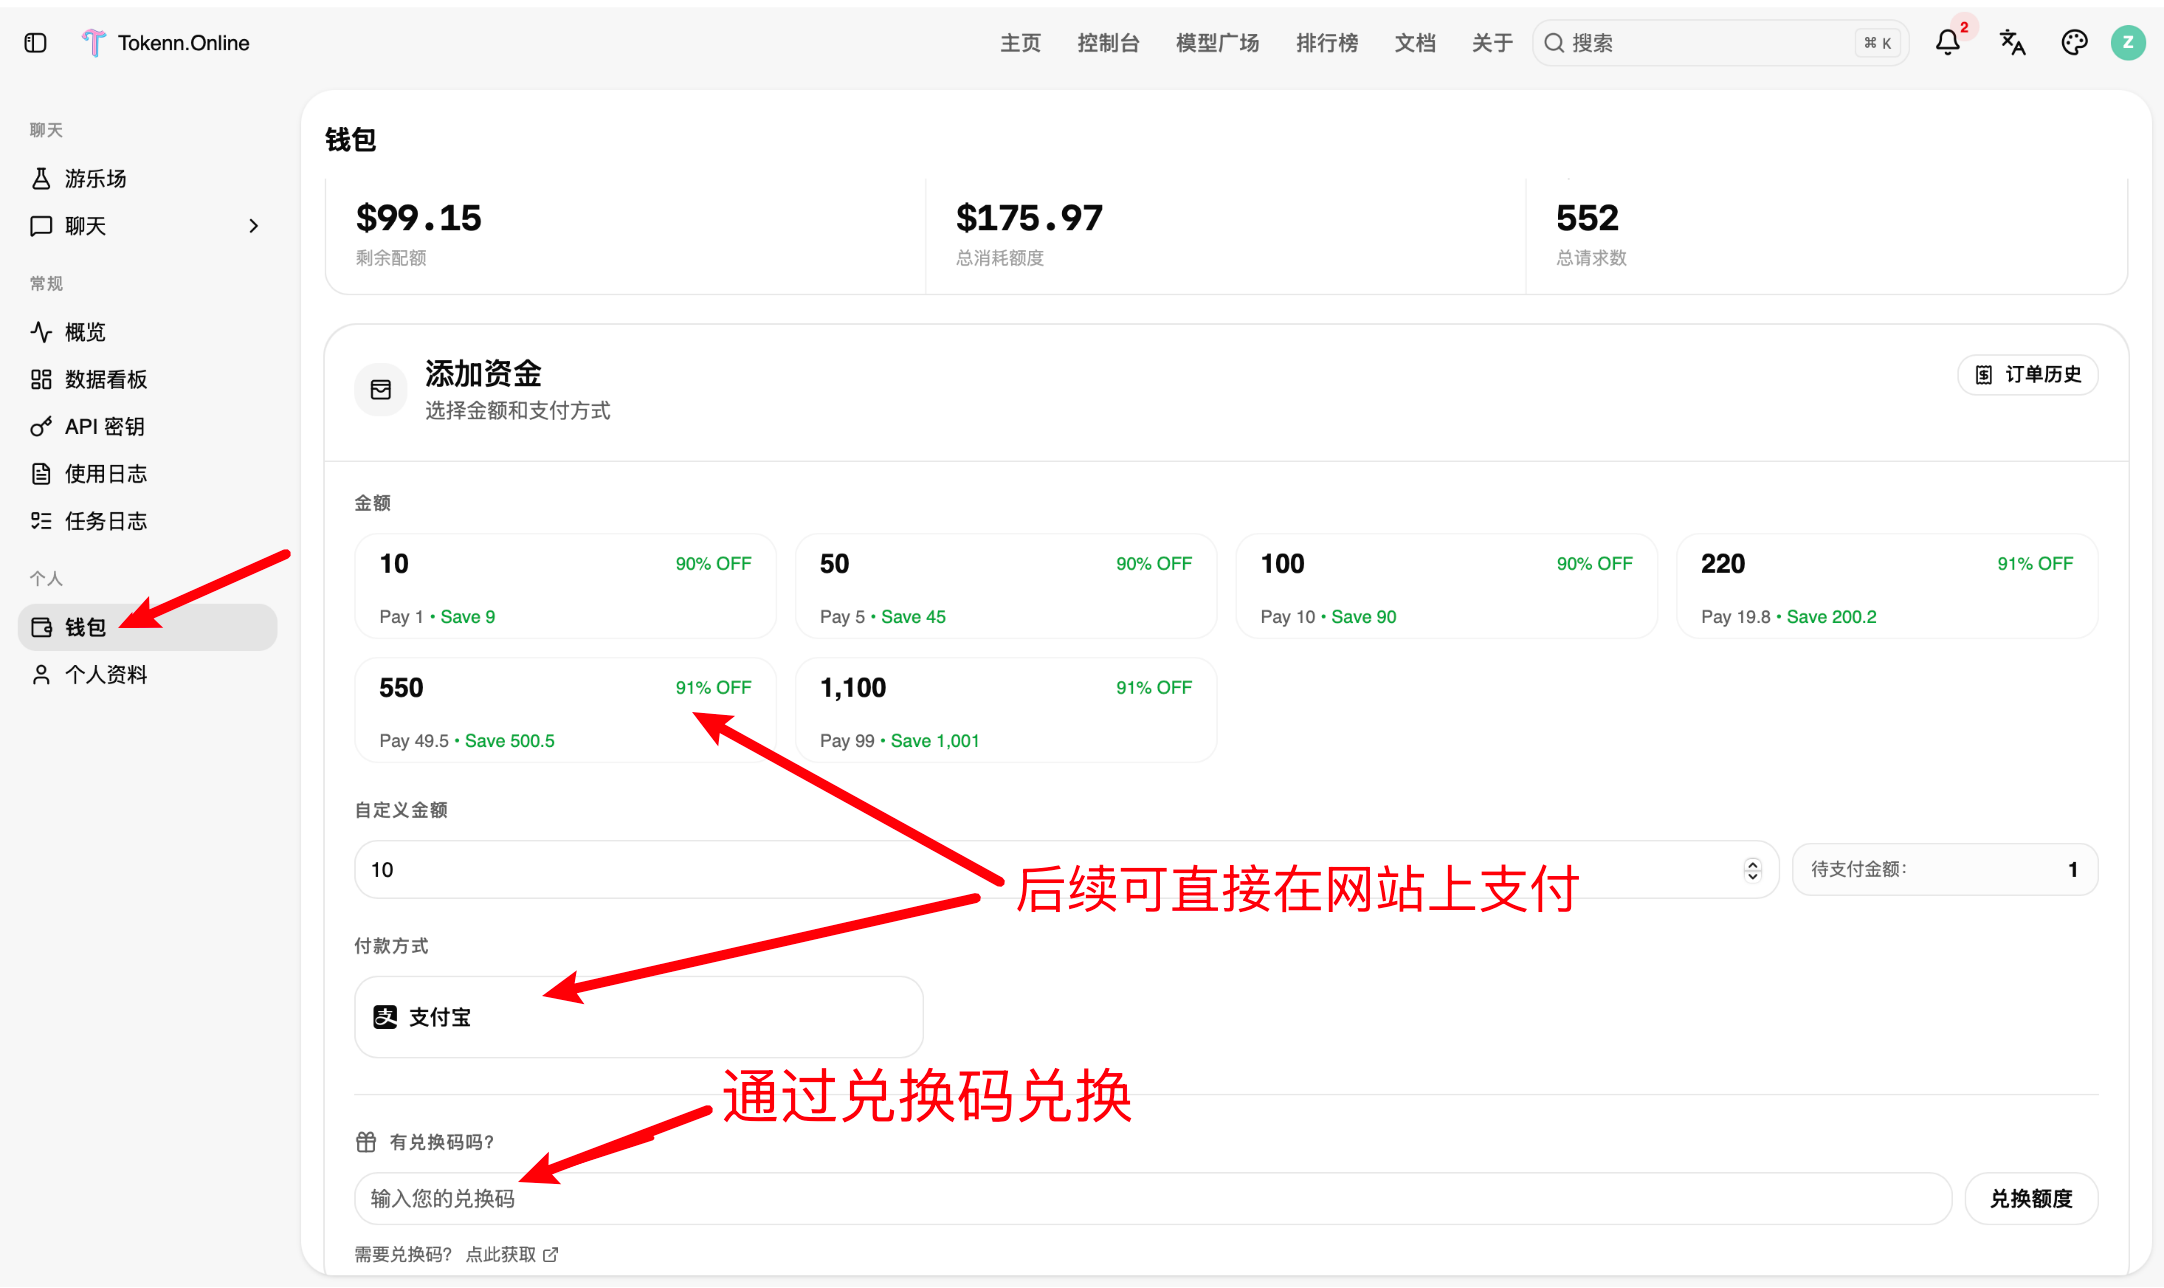
Task: Click the 'Save 200.2' text
Action: click(1831, 617)
